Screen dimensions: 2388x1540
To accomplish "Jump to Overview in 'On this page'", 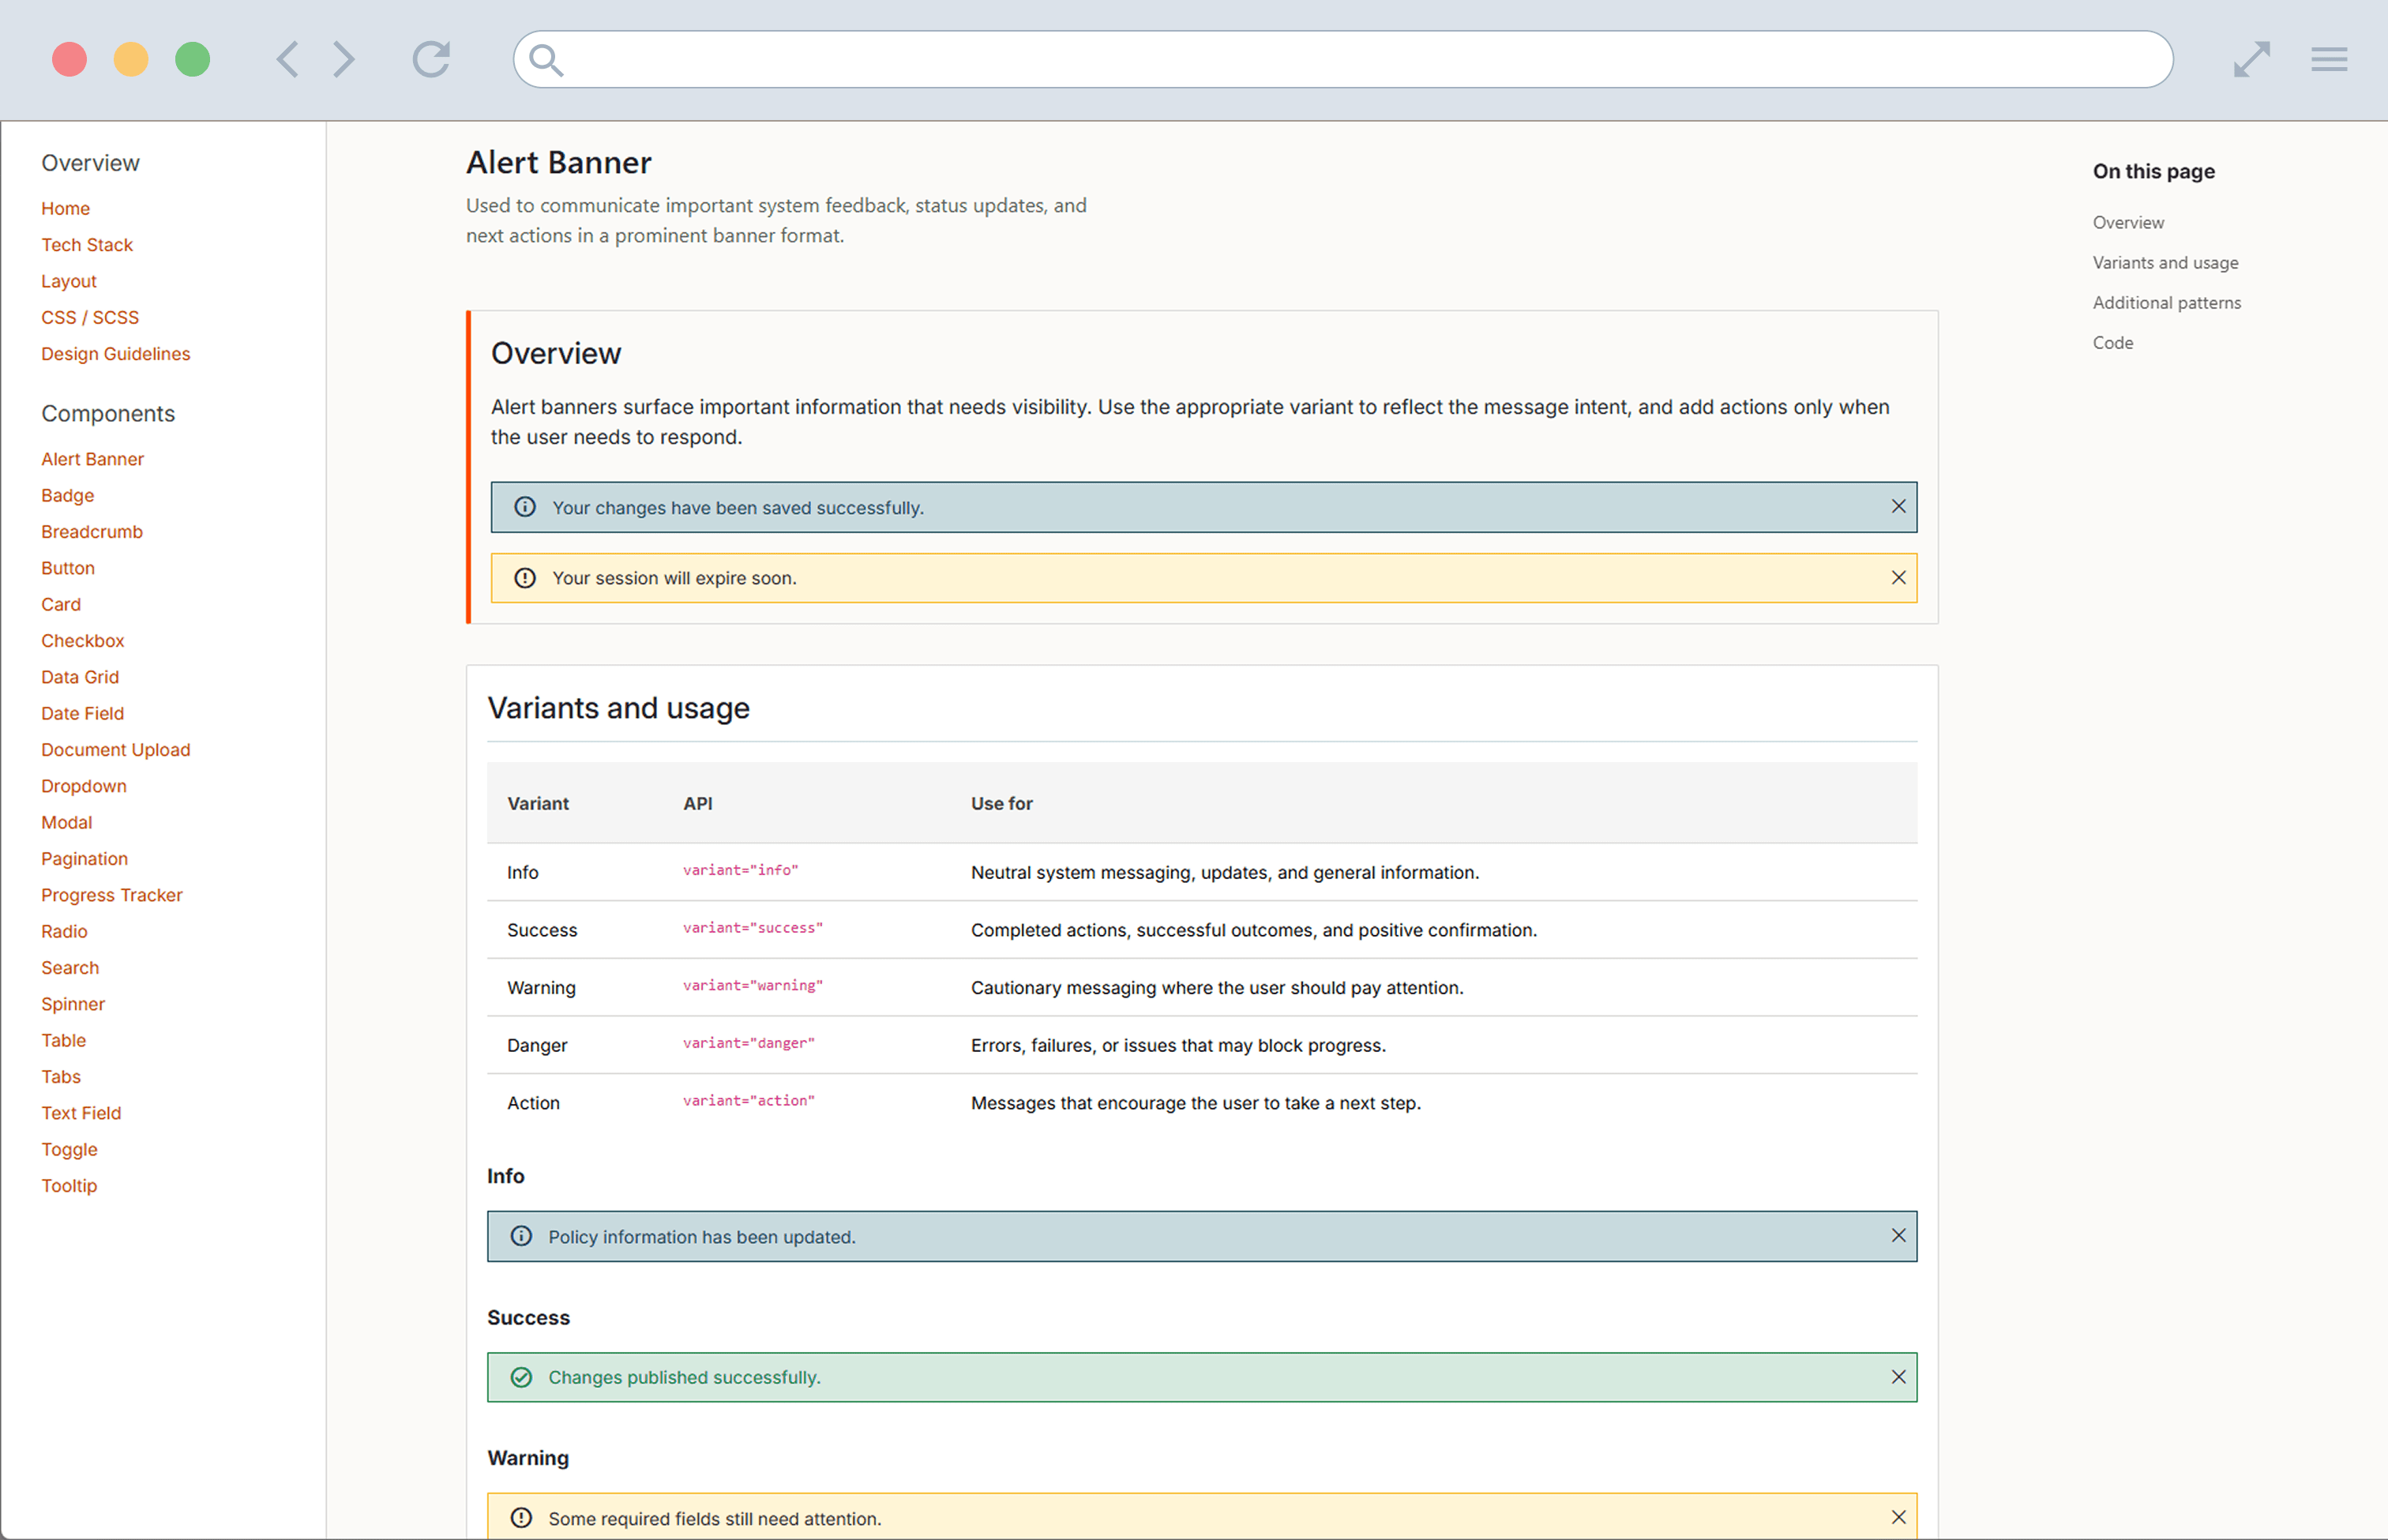I will pyautogui.click(x=2128, y=222).
